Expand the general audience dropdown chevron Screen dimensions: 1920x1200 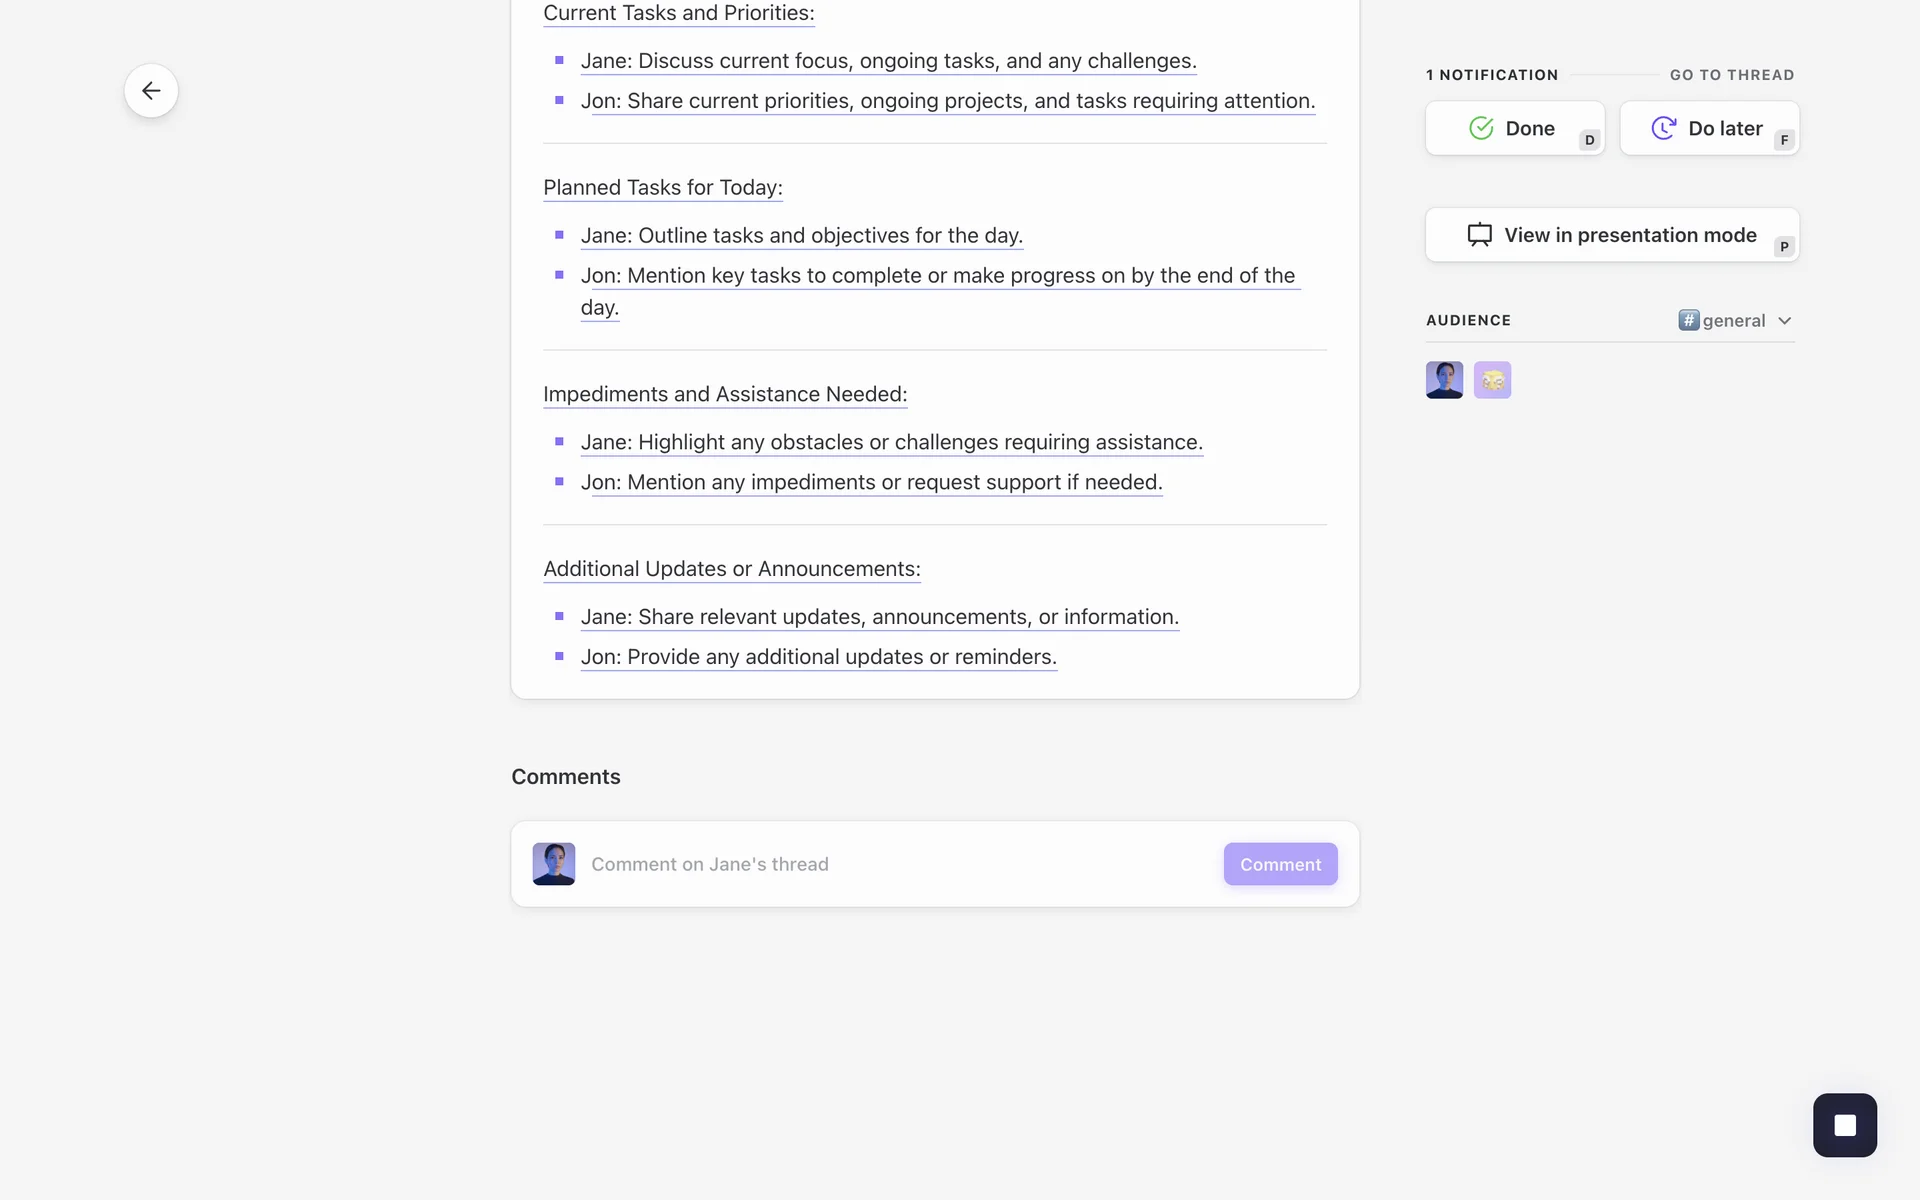click(x=1785, y=321)
